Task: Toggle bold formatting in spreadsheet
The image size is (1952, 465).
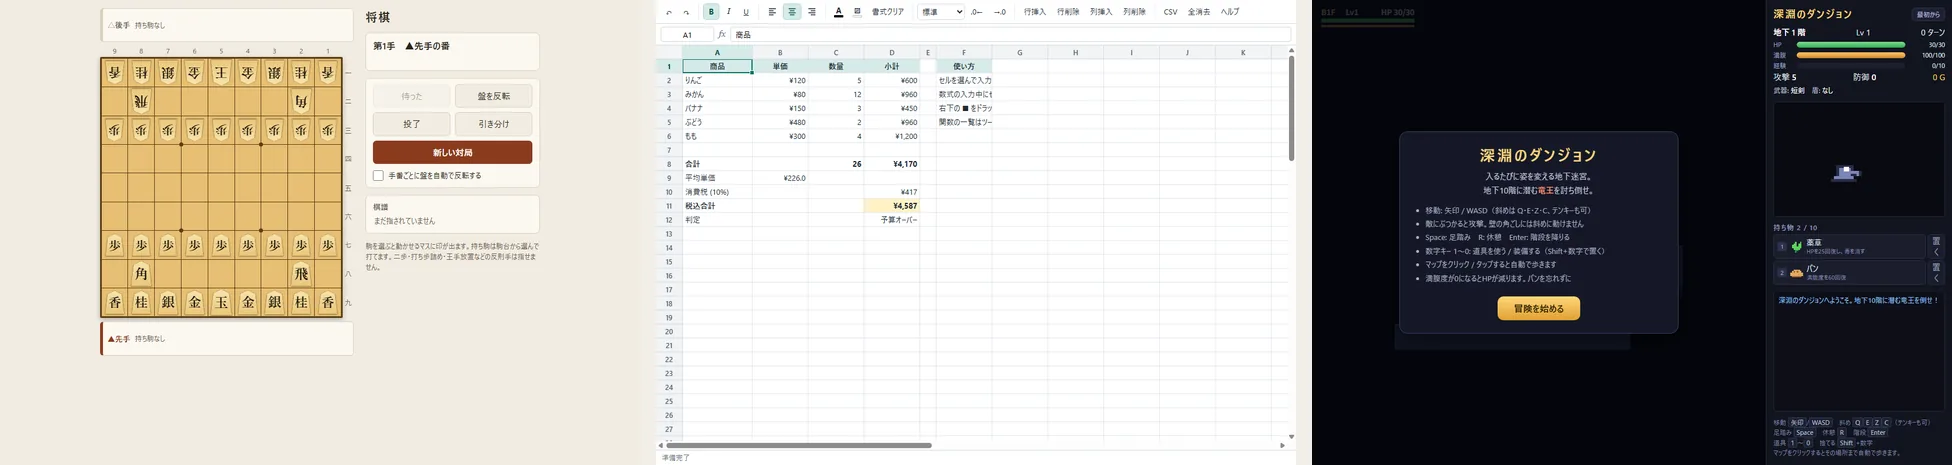Action: coord(711,12)
